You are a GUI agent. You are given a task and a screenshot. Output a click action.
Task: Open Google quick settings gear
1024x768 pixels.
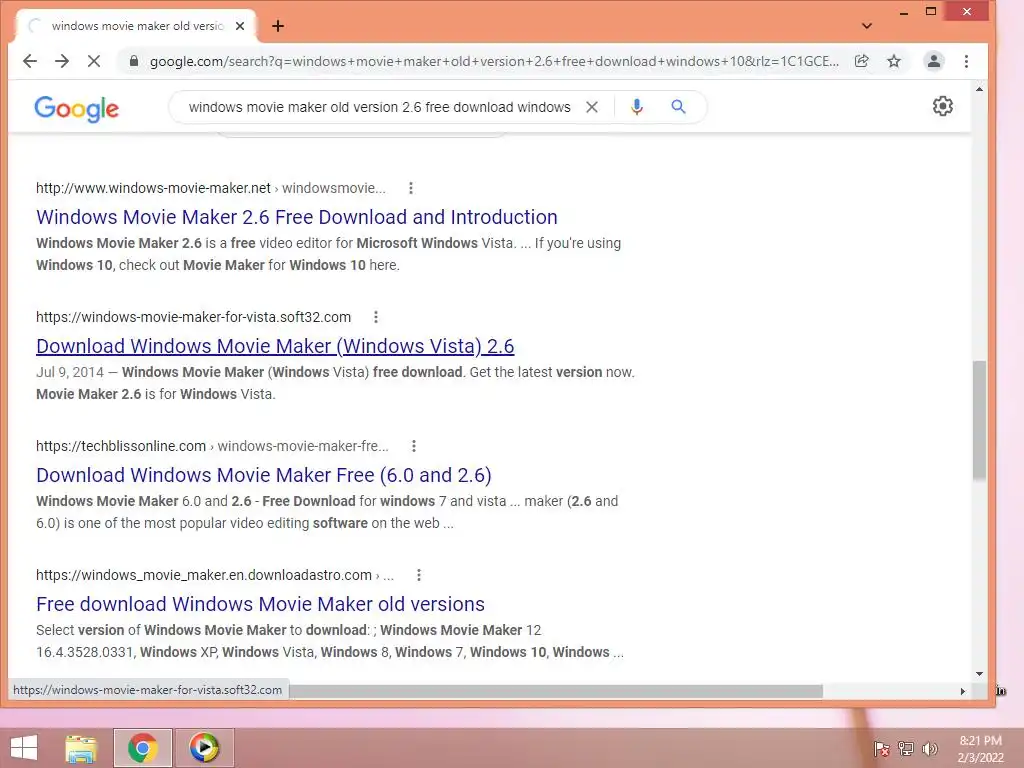coord(942,106)
